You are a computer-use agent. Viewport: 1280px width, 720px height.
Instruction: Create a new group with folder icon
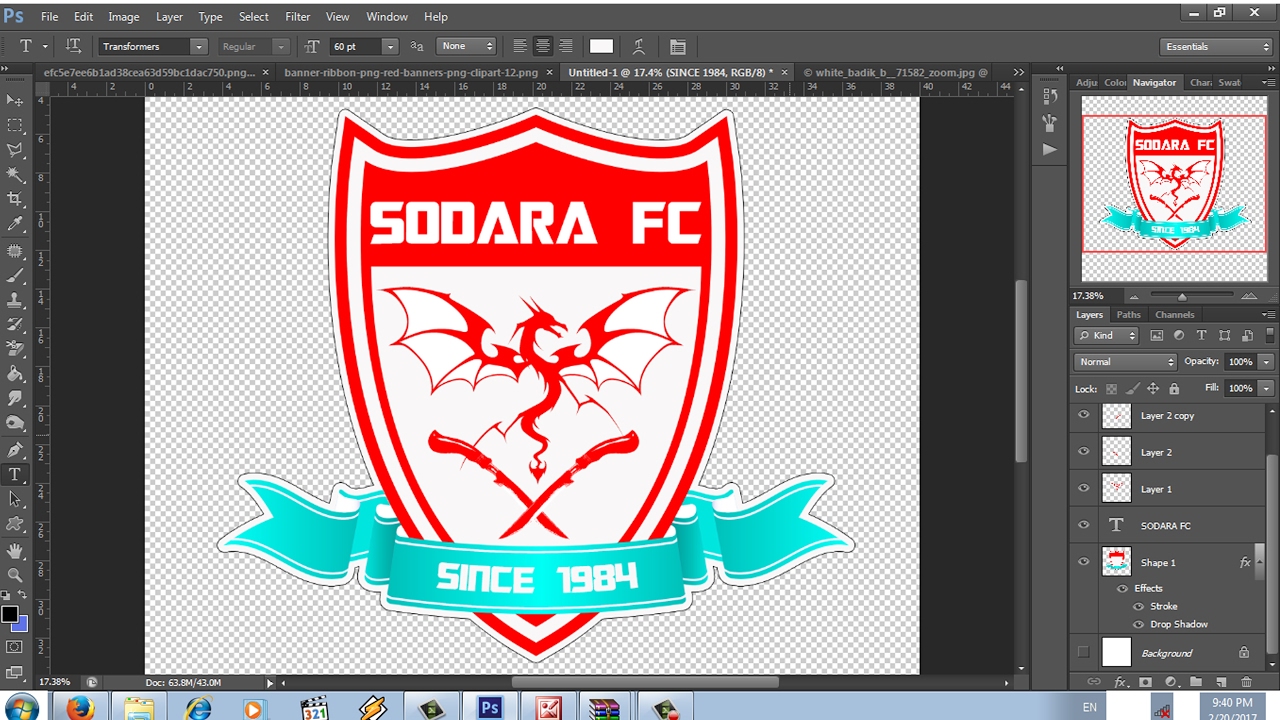point(1196,682)
